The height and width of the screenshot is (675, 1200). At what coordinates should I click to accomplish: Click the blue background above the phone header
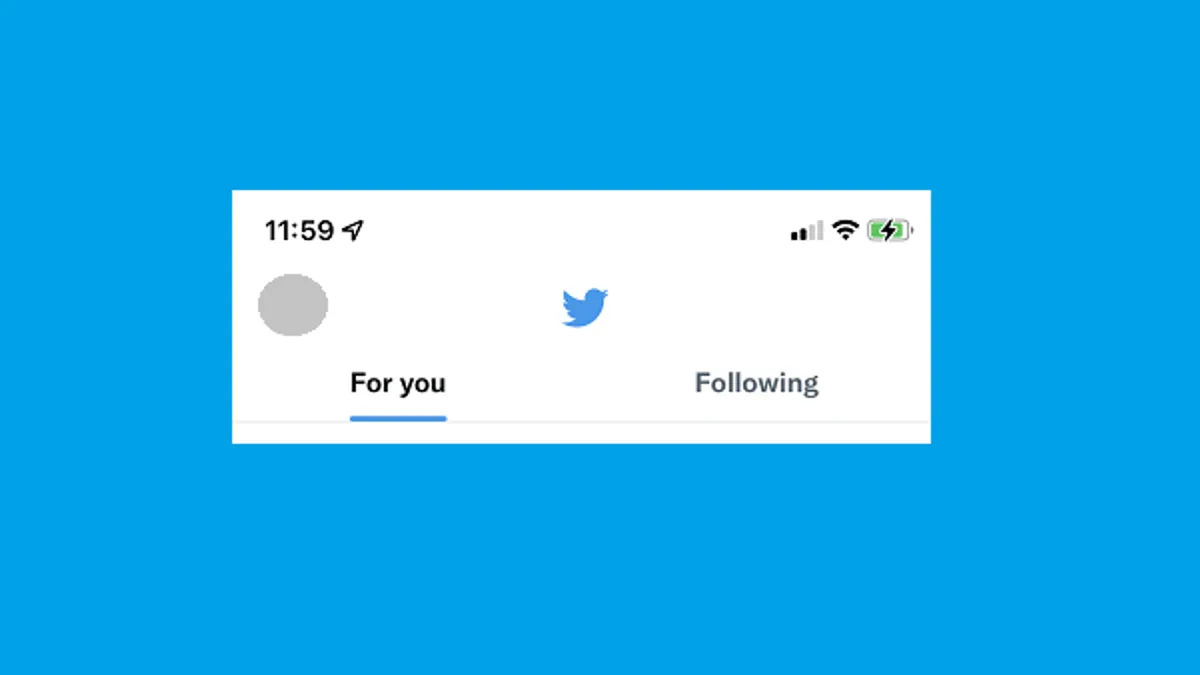600,95
